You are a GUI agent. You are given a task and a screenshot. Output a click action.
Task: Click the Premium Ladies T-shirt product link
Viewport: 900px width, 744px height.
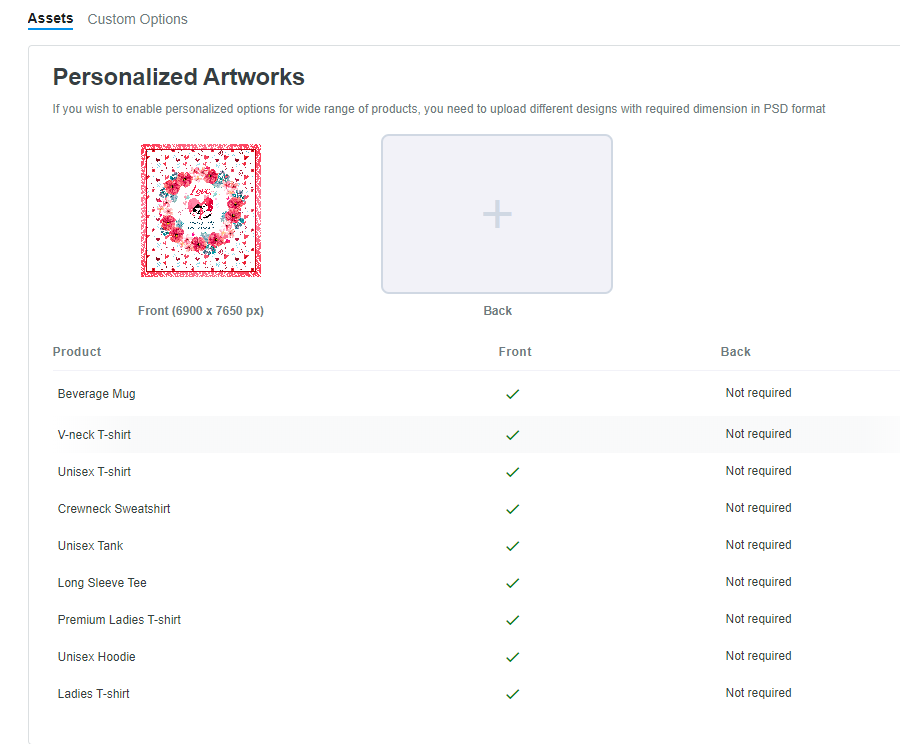119,620
